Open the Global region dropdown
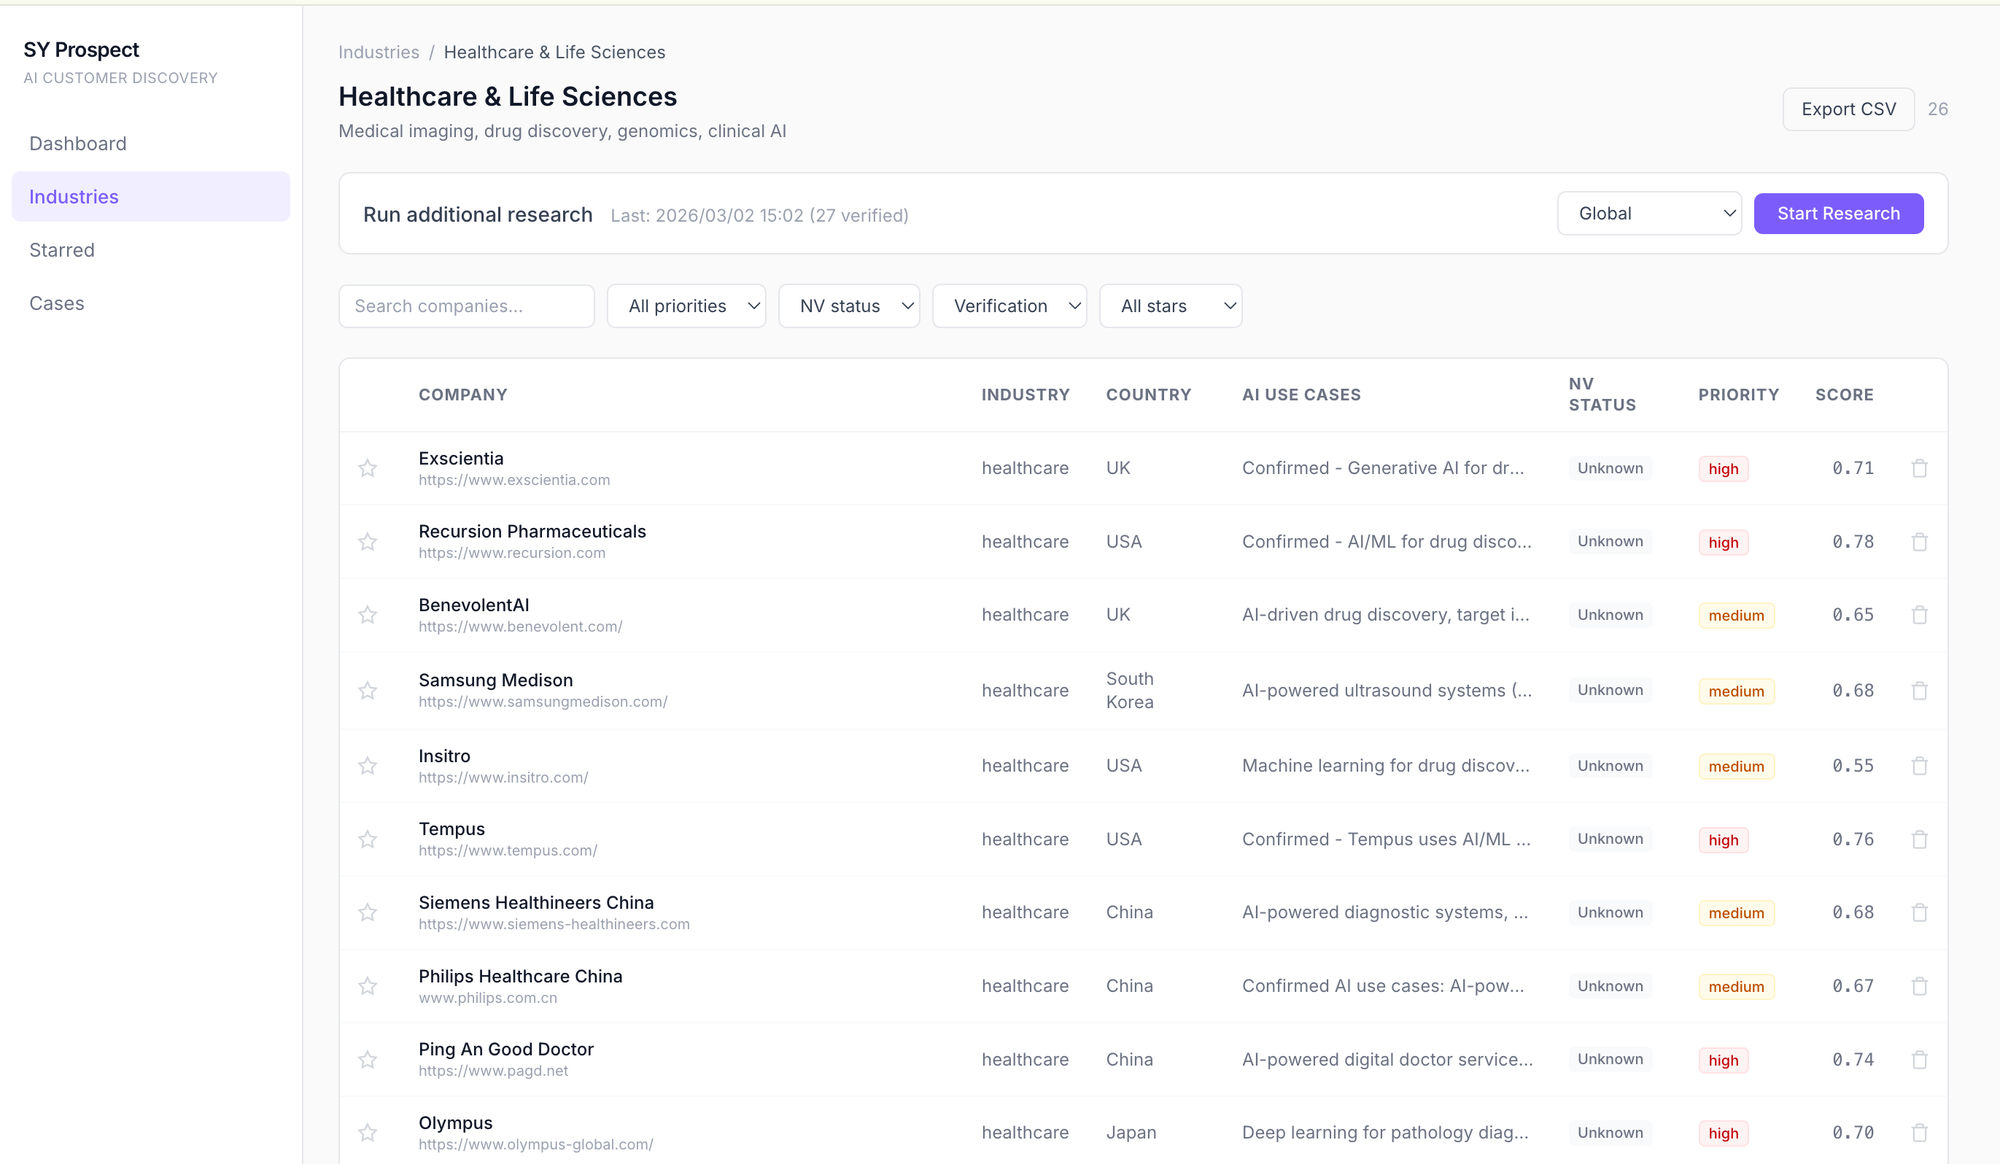2000x1164 pixels. point(1649,214)
